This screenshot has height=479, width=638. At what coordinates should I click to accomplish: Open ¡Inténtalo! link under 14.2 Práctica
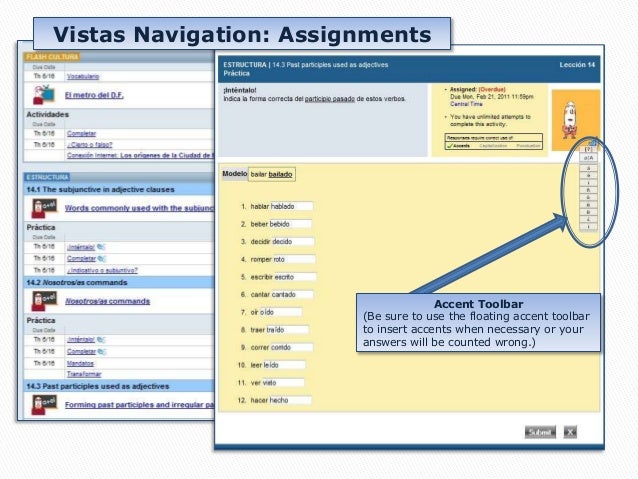click(81, 340)
